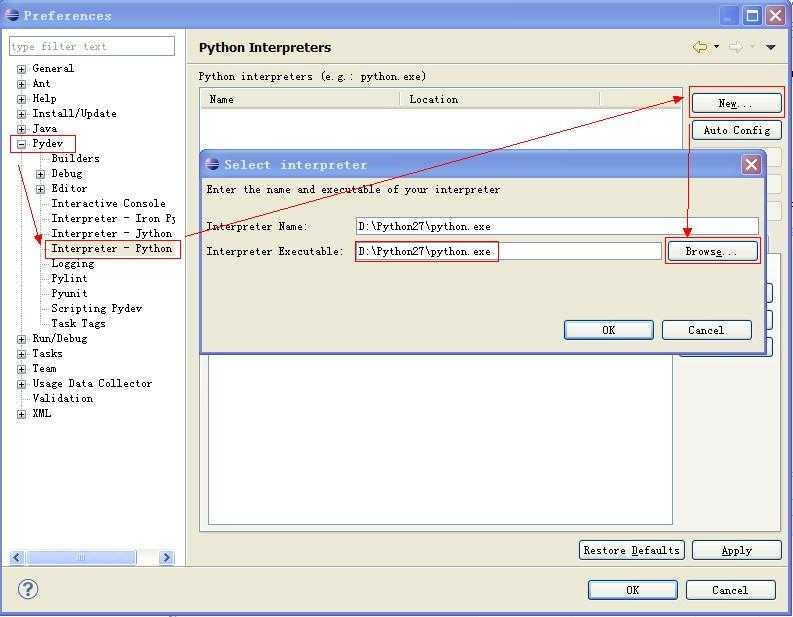
Task: Click the Apply button
Action: click(736, 550)
